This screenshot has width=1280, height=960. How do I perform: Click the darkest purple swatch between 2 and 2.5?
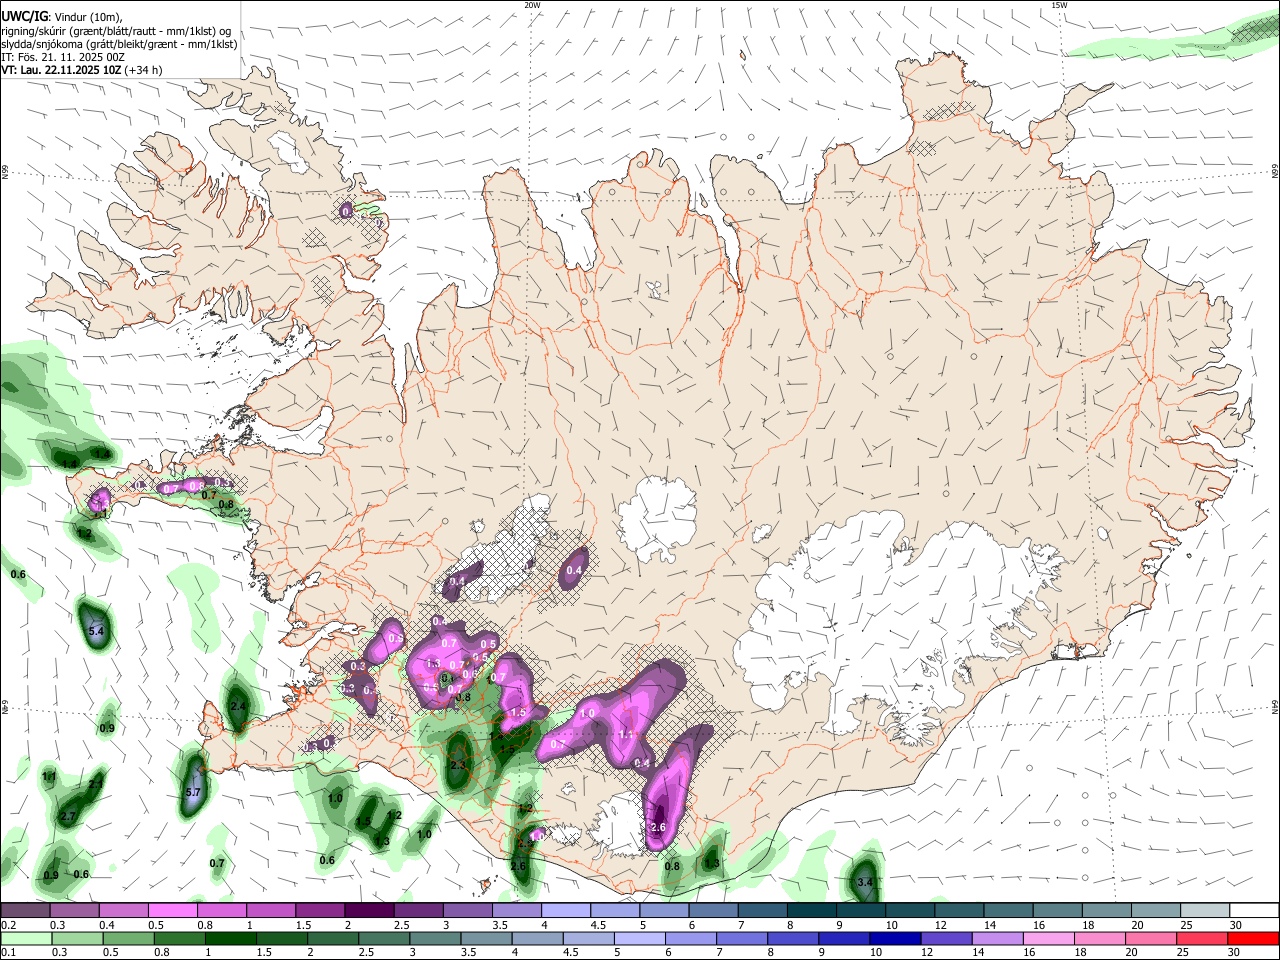point(368,910)
